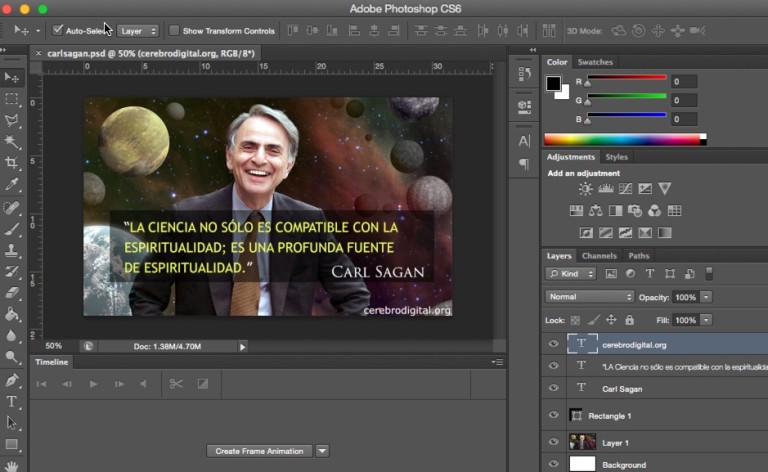Select the Horizontal Type tool

point(12,401)
